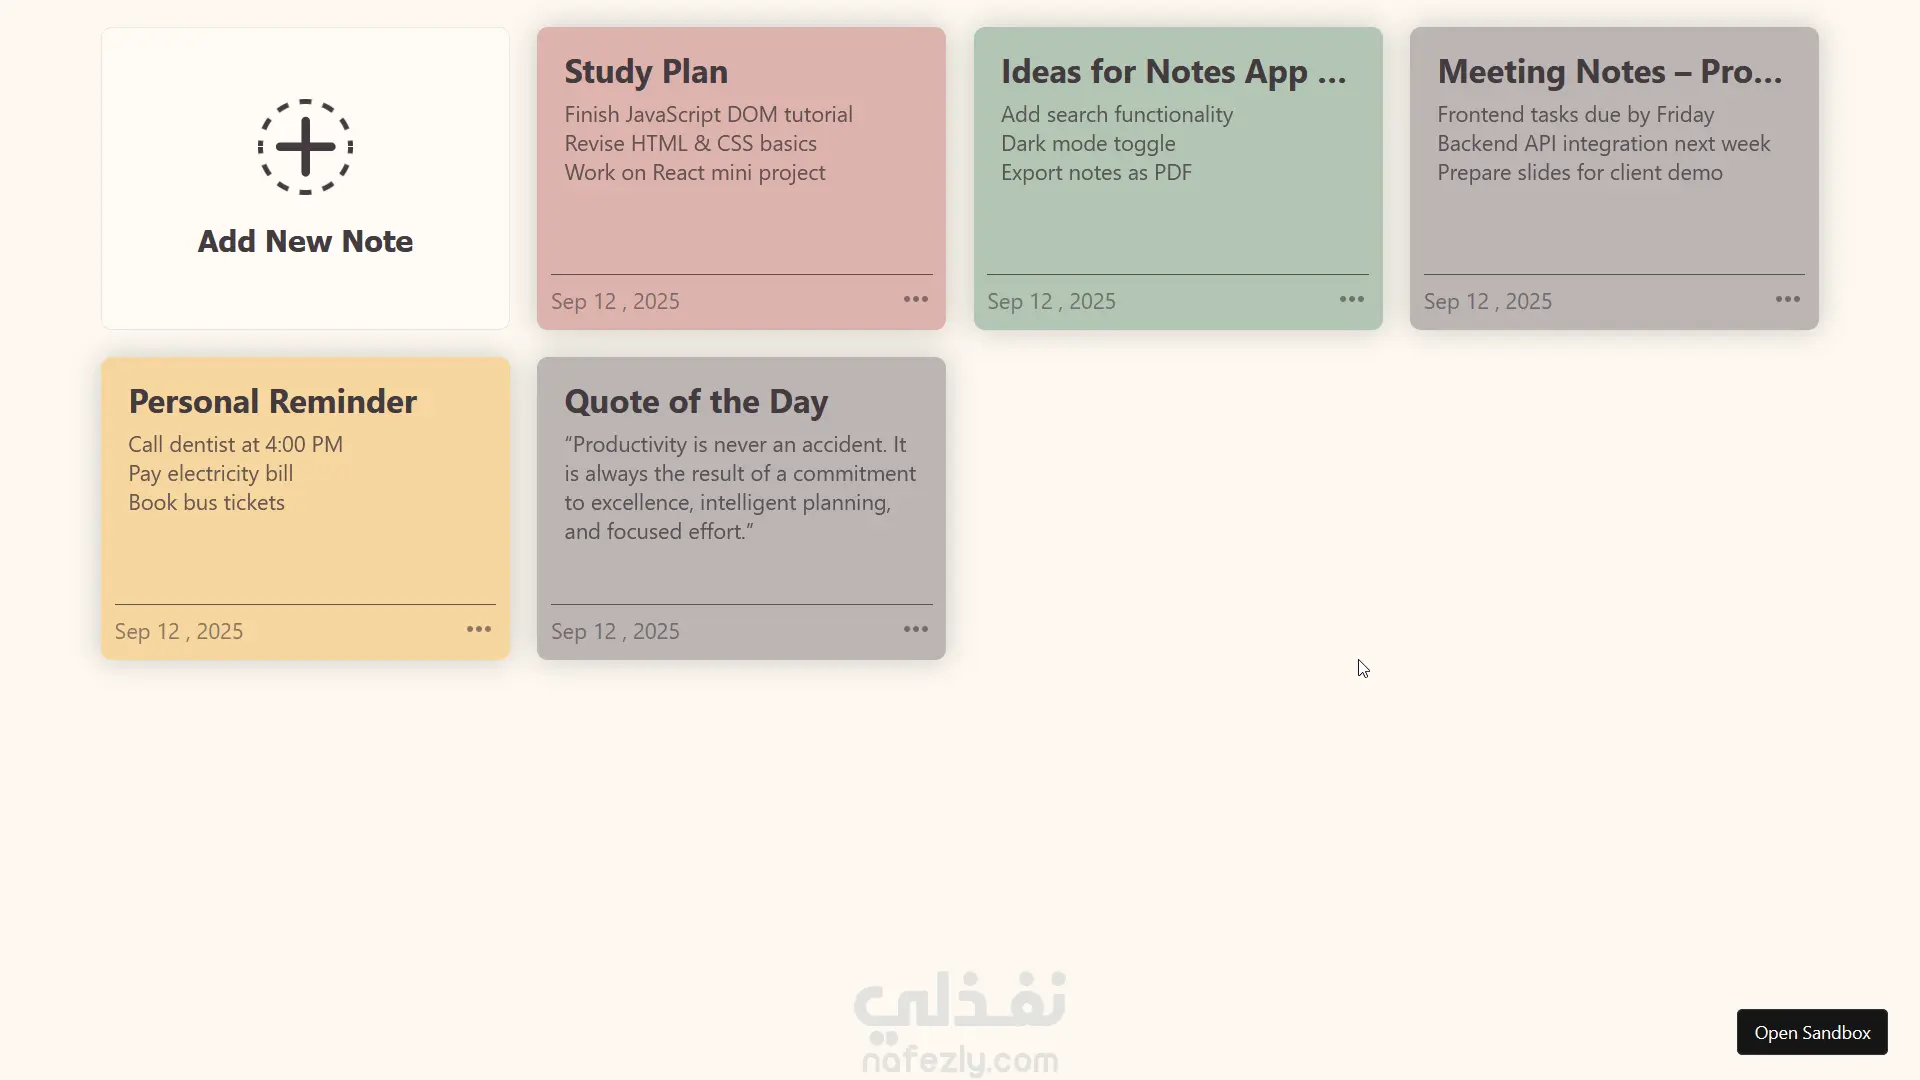Click the Study Plan note body text
Screen dimensions: 1920x1080
[x=708, y=143]
